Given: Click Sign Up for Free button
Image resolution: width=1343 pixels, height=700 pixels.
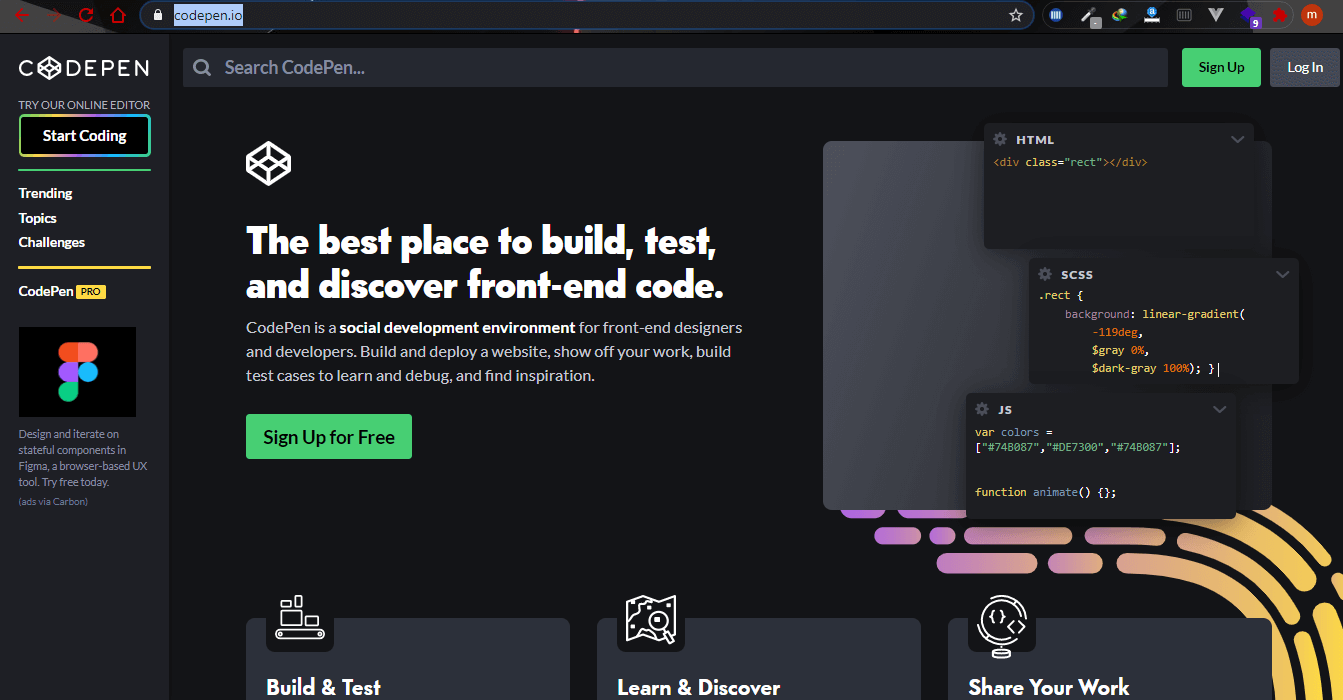Looking at the screenshot, I should (x=329, y=437).
